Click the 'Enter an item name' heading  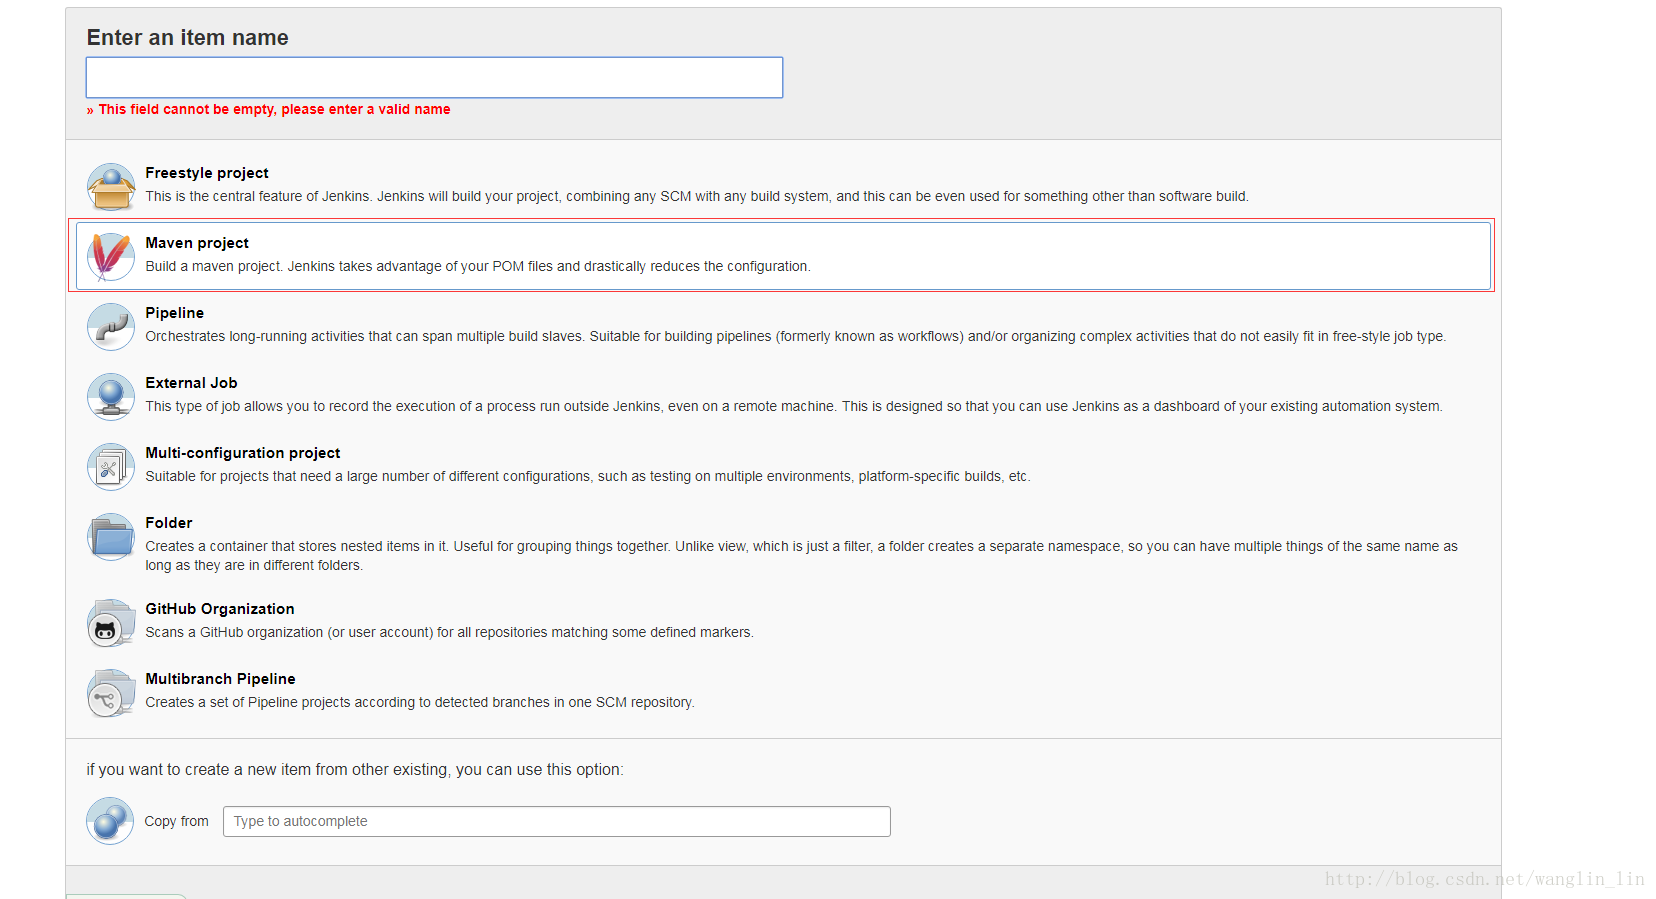coord(187,38)
